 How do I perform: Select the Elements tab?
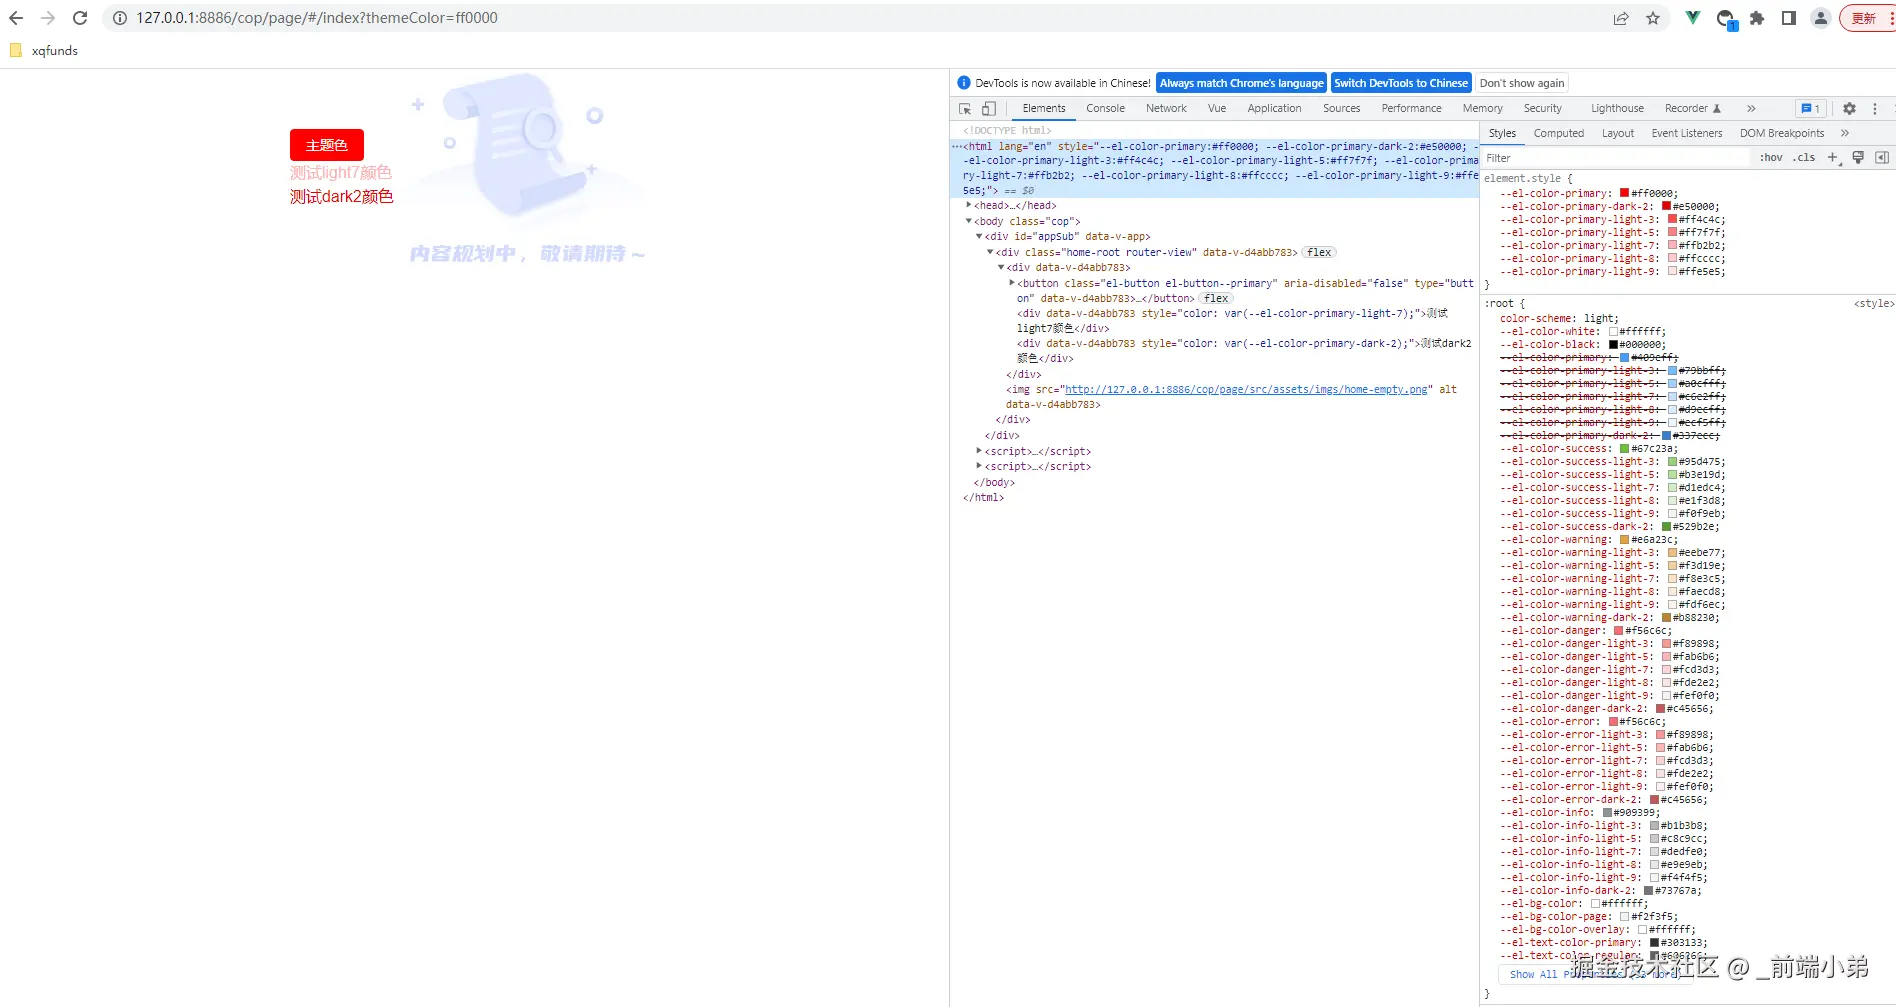click(1044, 109)
